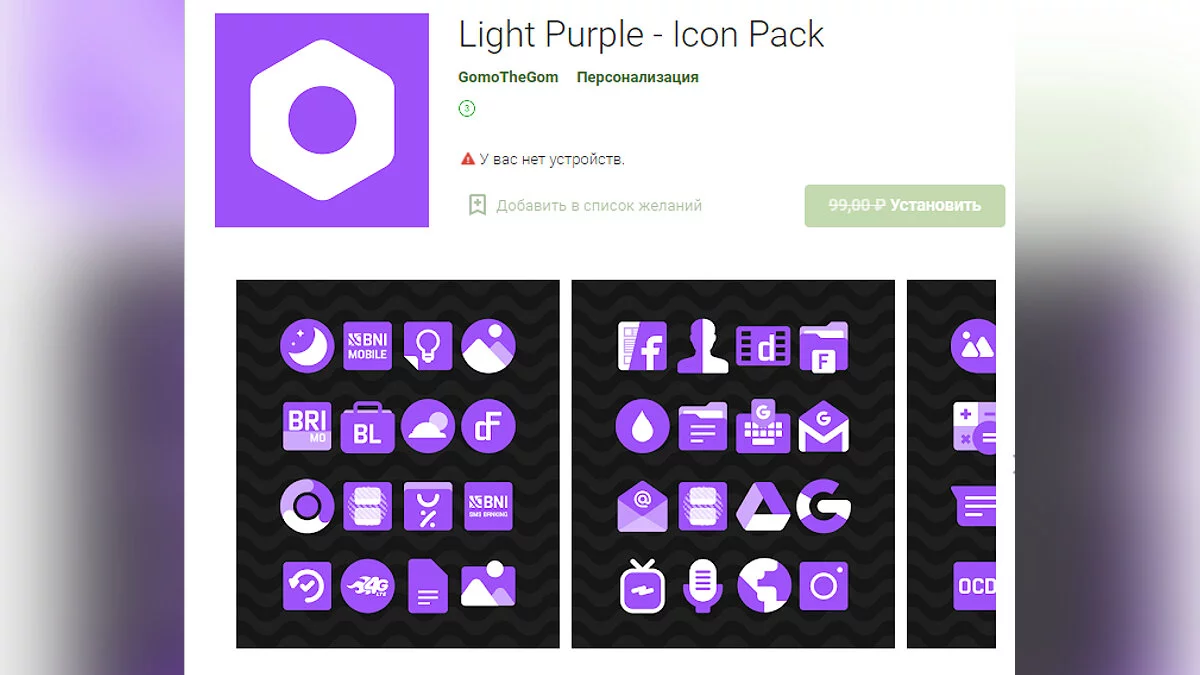This screenshot has width=1200, height=675.
Task: Click the BL briefcase icon
Action: [368, 426]
